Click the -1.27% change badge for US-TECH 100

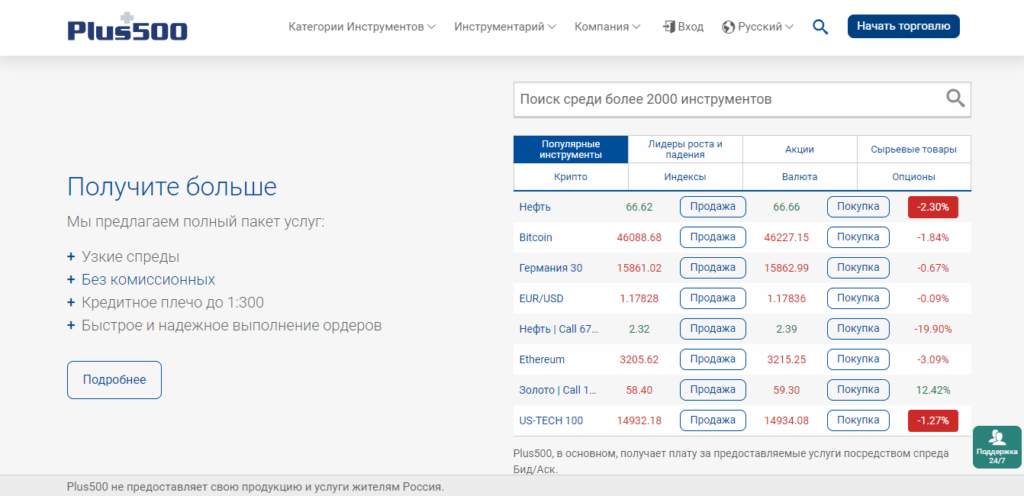pyautogui.click(x=933, y=421)
